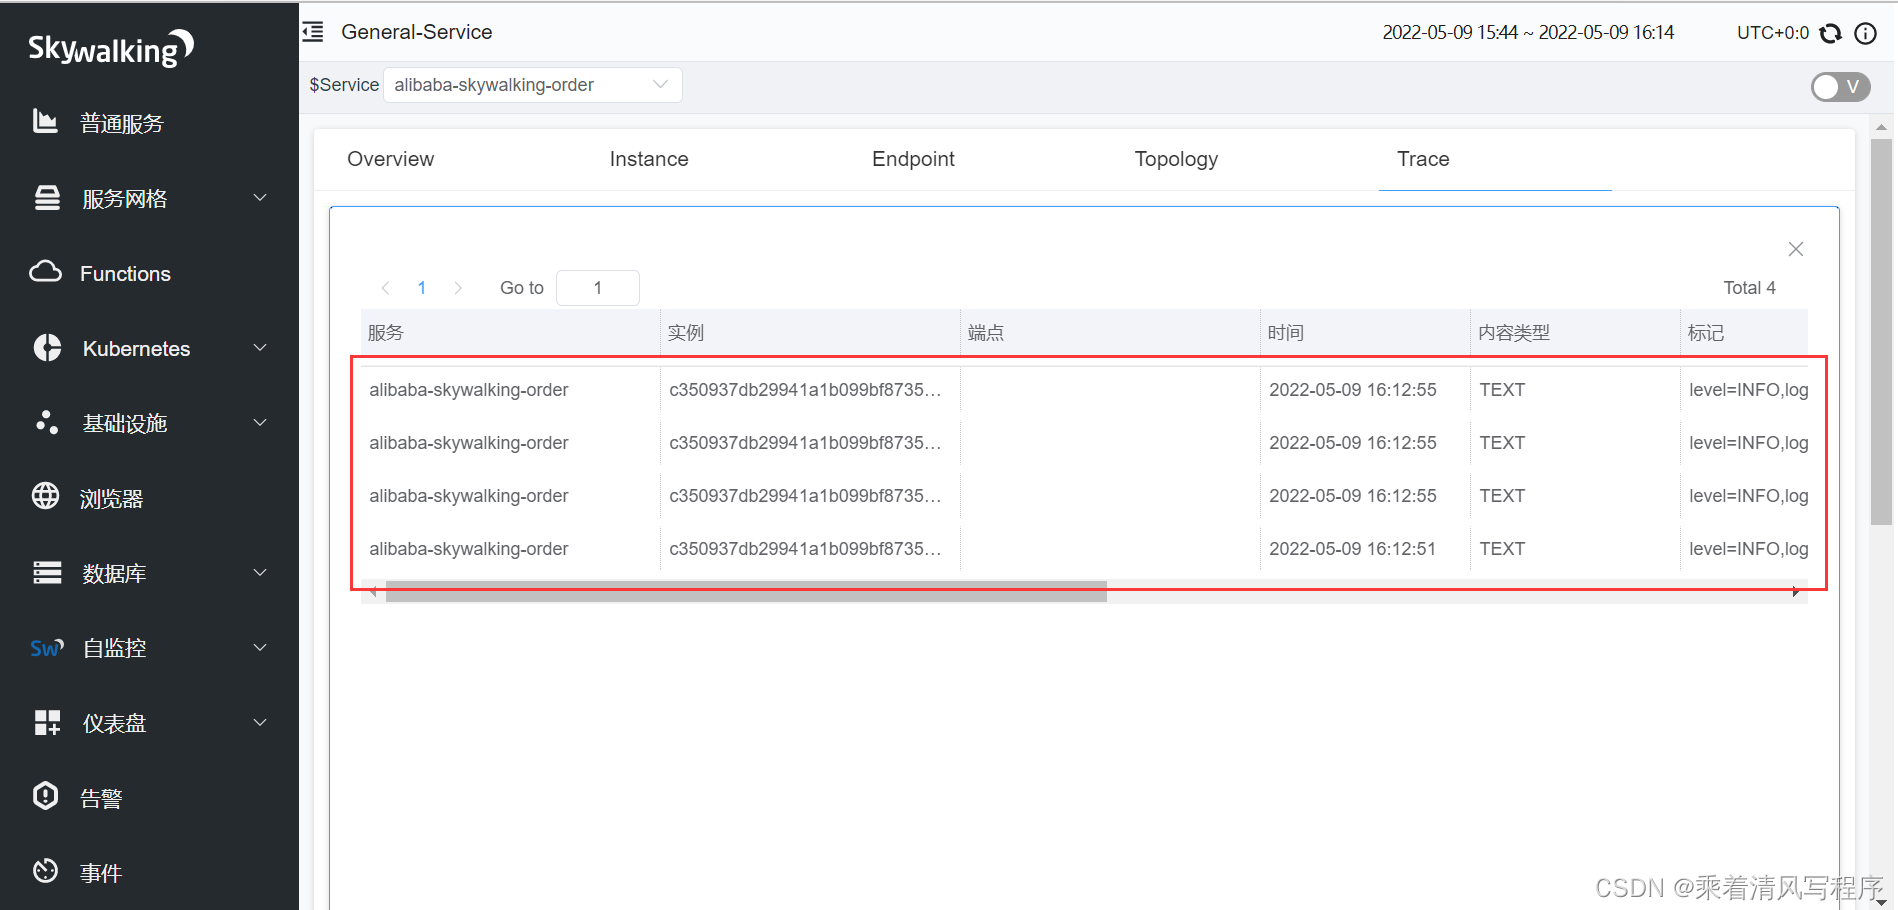The height and width of the screenshot is (910, 1898).
Task: Click the 基础设施 dots icon
Action: click(x=47, y=422)
